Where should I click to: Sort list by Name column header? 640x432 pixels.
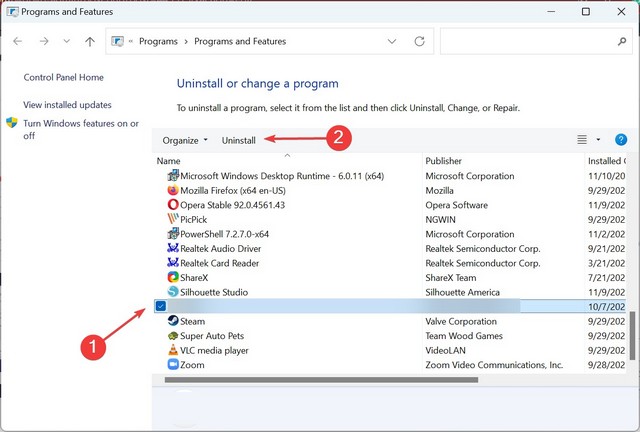[x=169, y=161]
